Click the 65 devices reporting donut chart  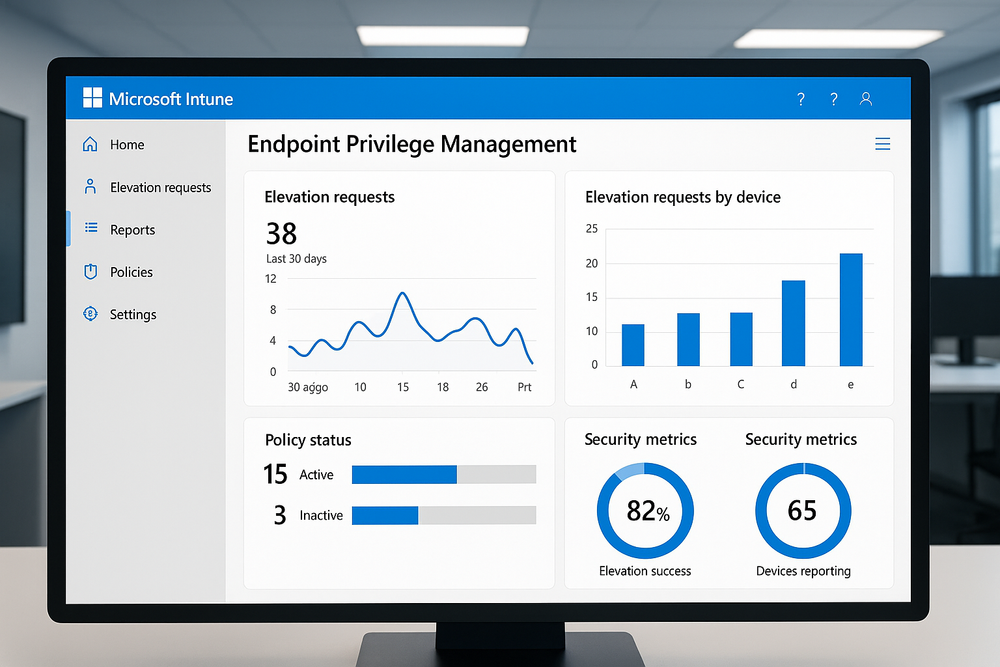(803, 511)
